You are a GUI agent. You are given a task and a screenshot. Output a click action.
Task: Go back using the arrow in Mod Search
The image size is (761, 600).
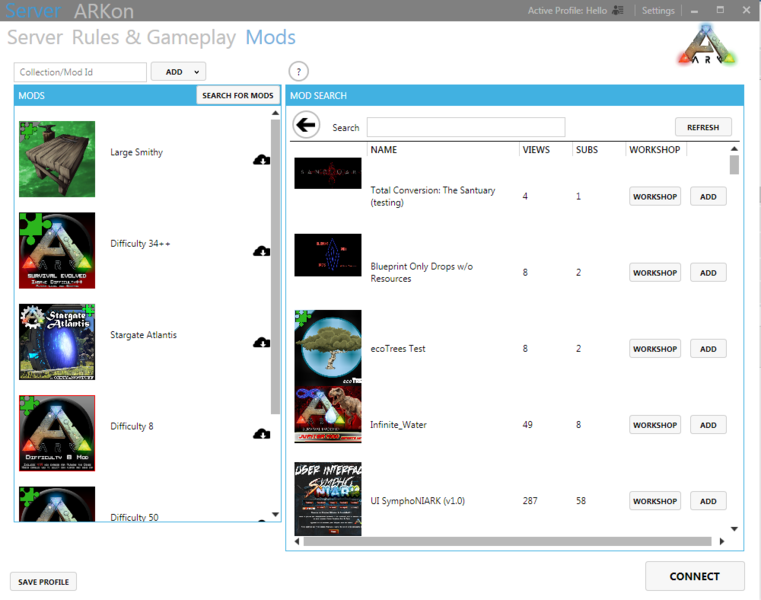pos(306,125)
